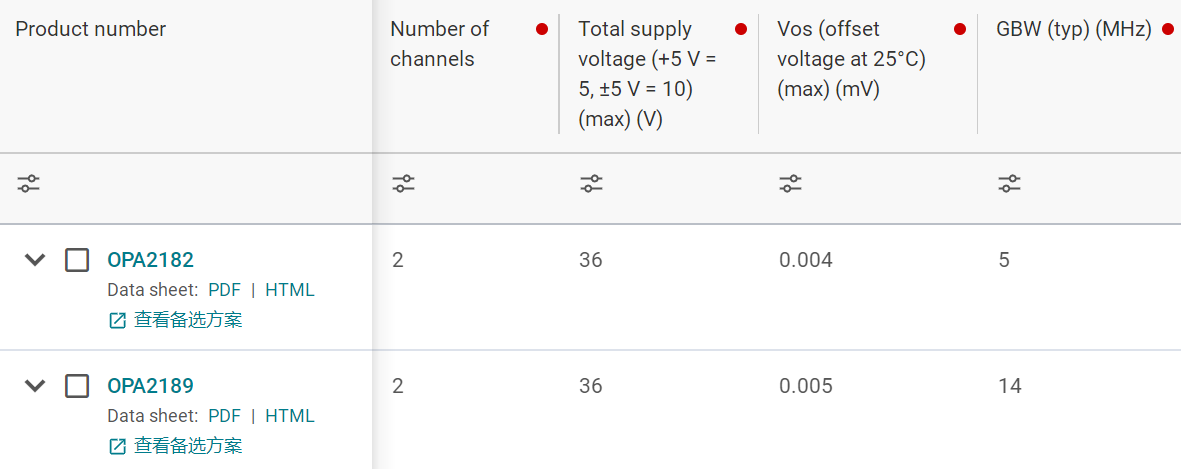Open the OPA2189 product page

click(150, 386)
